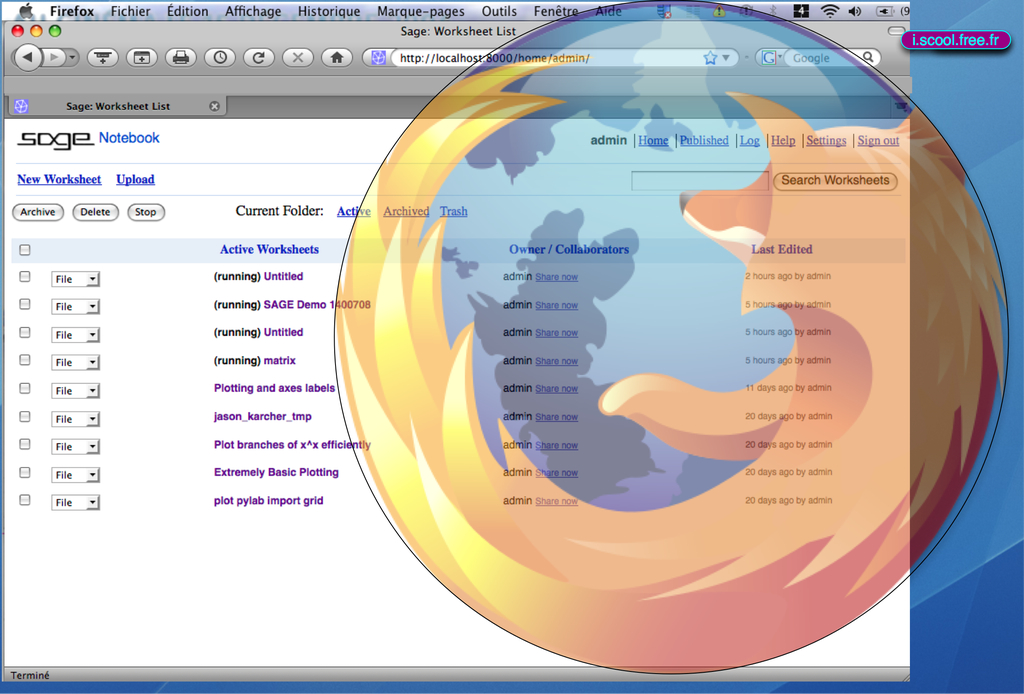Image resolution: width=1024 pixels, height=694 pixels.
Task: Open the Settings link
Action: pos(826,140)
